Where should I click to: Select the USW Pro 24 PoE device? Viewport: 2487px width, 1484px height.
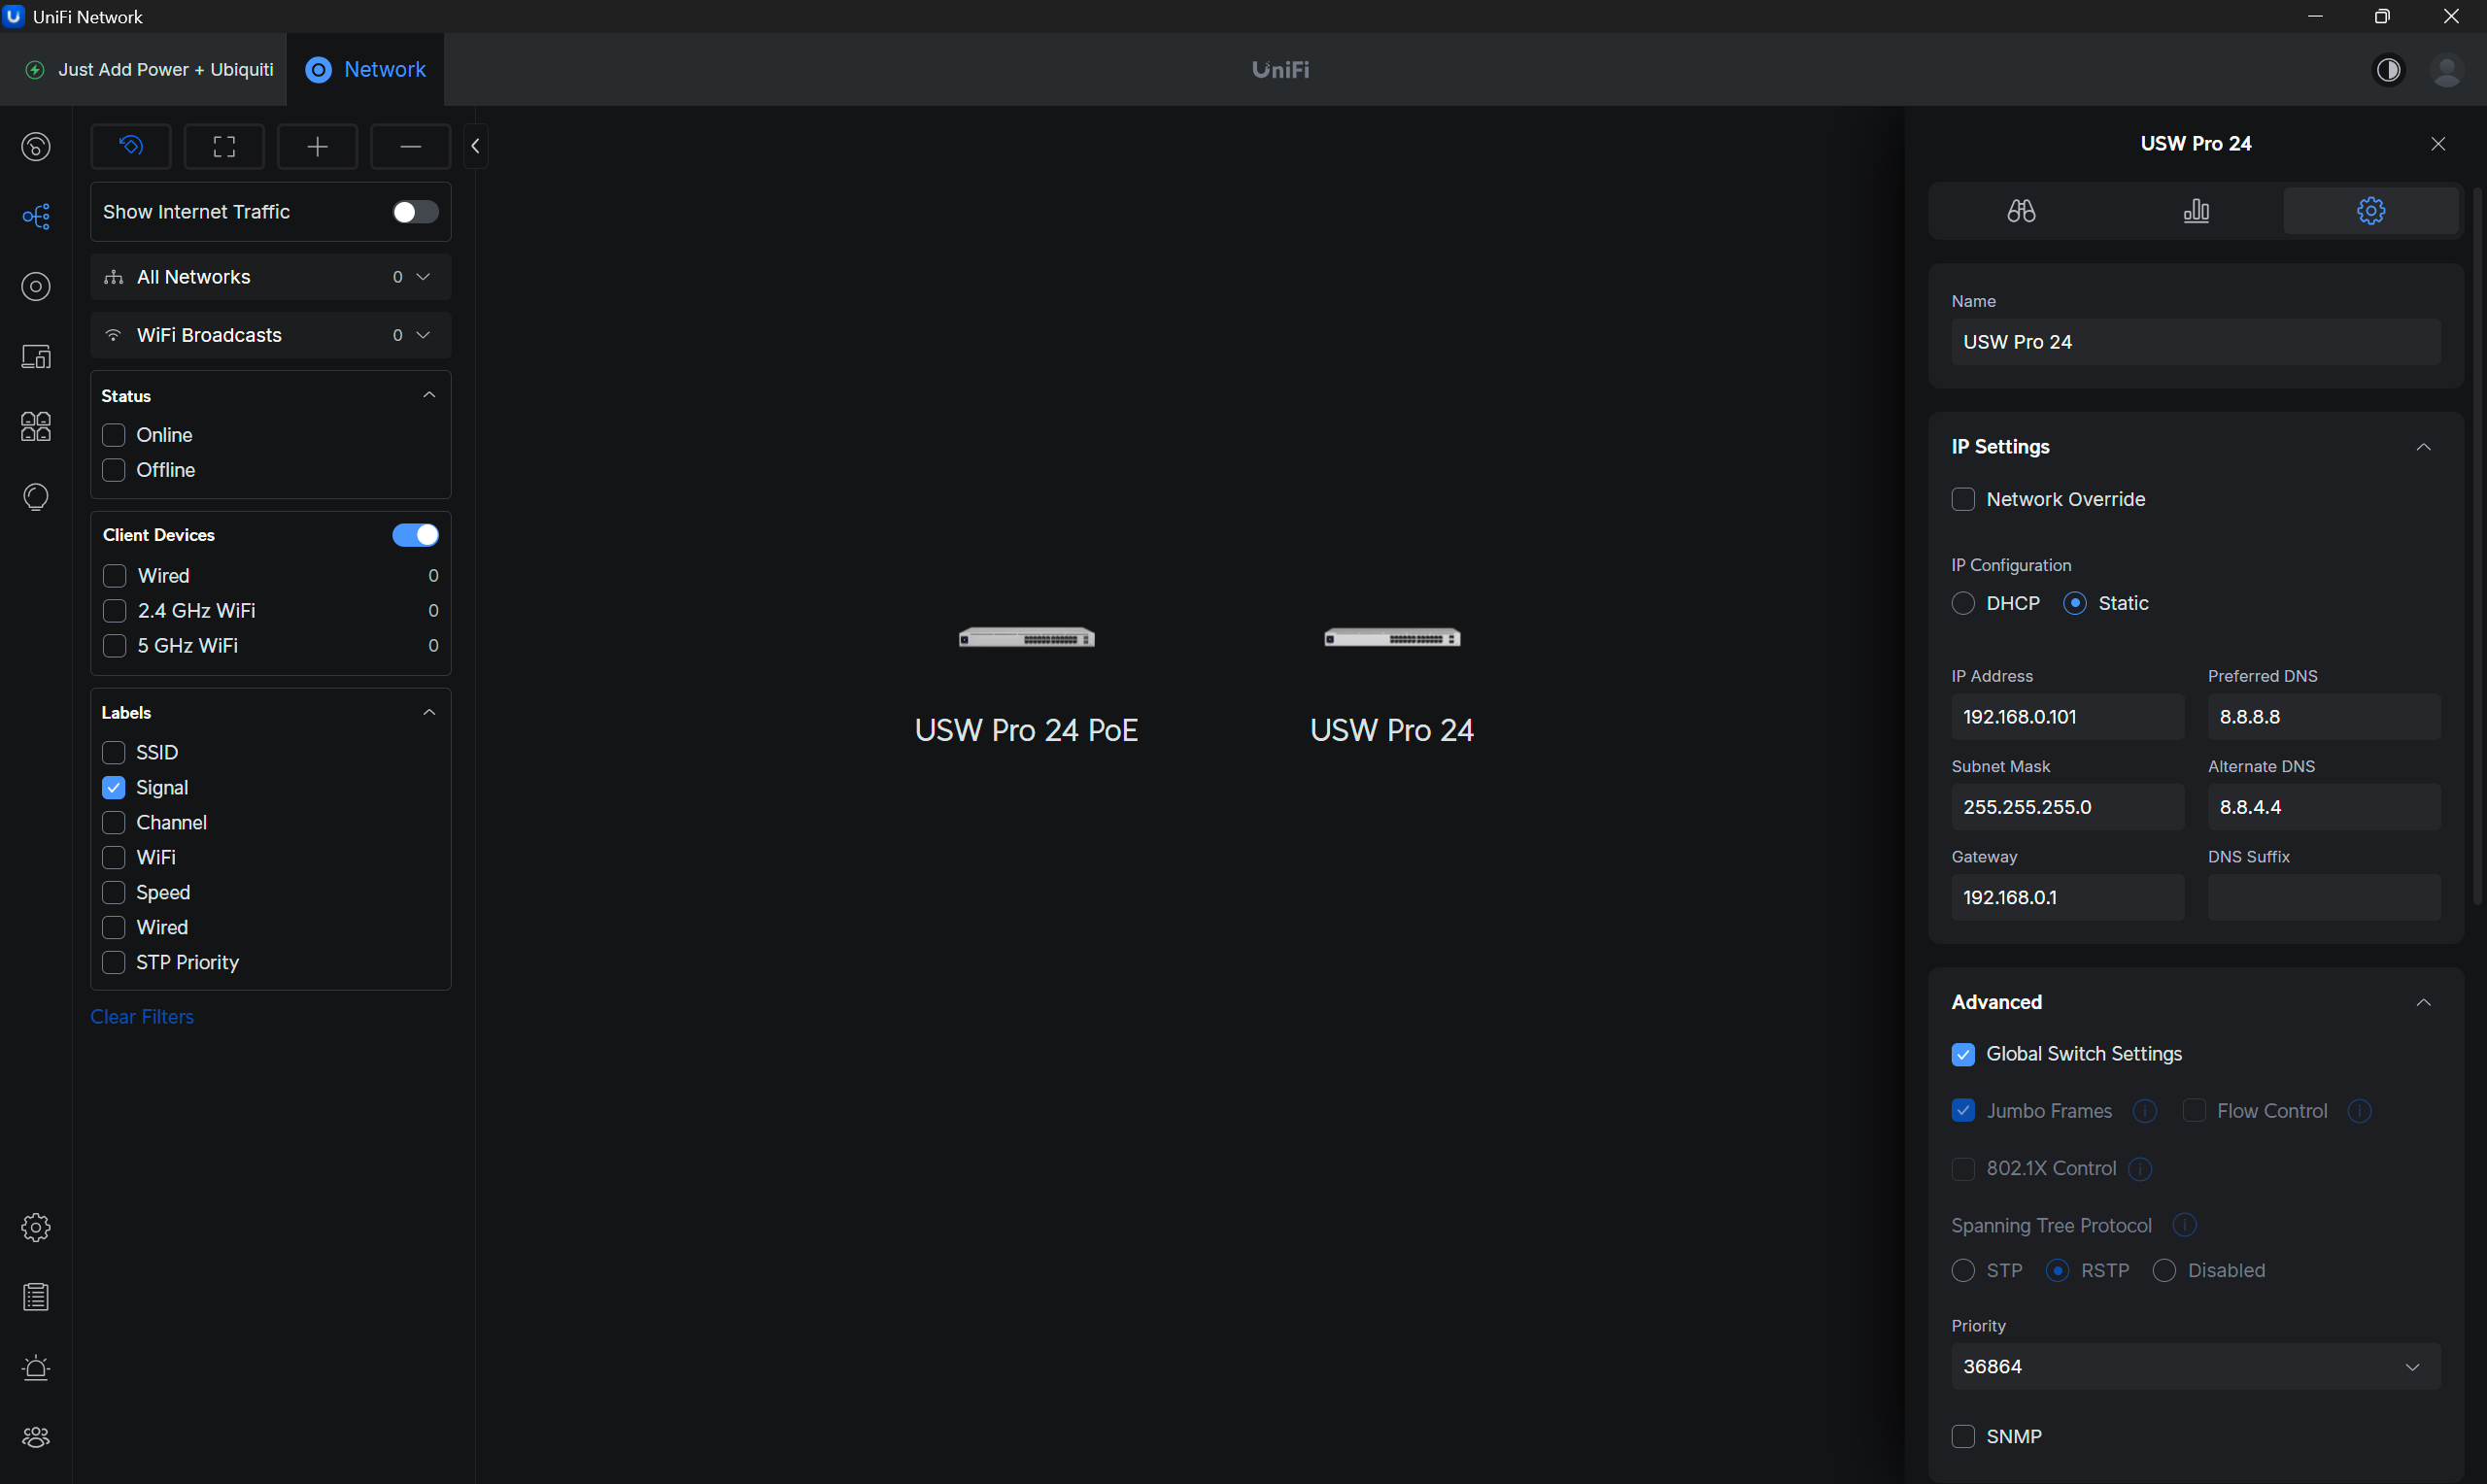point(1026,639)
